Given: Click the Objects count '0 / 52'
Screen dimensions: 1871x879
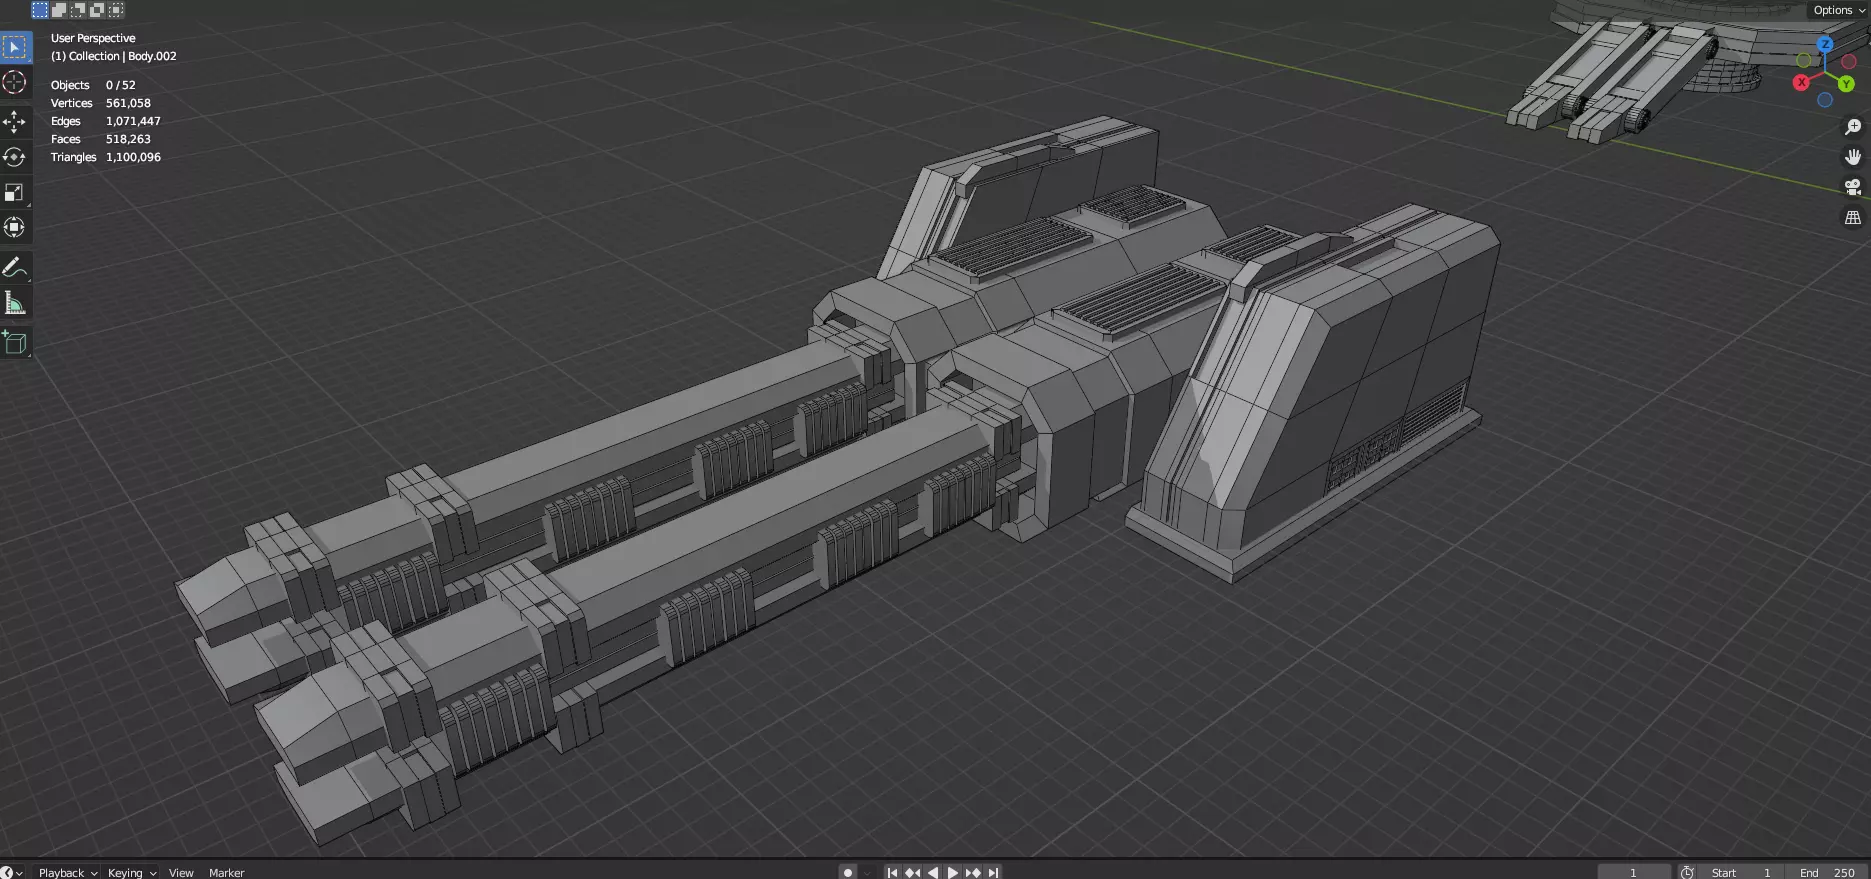Looking at the screenshot, I should (120, 85).
